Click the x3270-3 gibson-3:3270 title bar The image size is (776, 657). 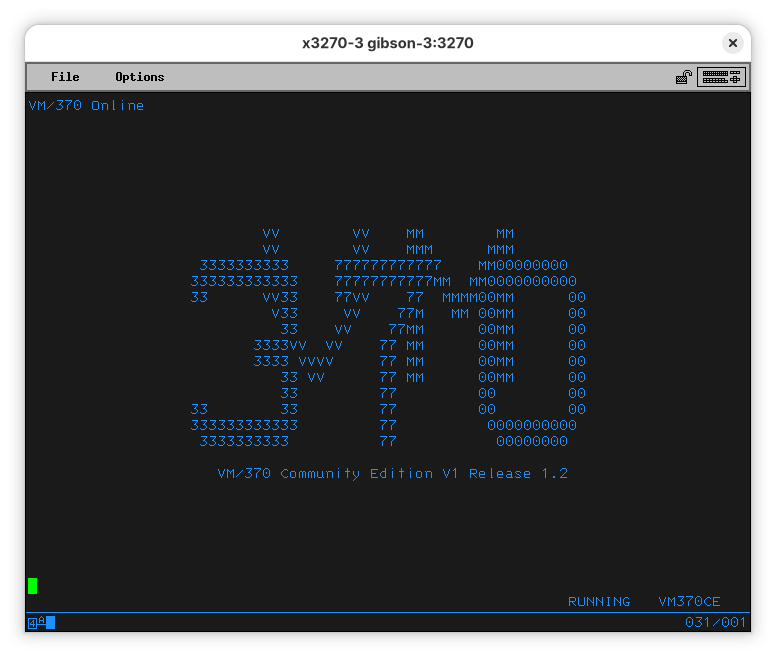click(x=387, y=43)
